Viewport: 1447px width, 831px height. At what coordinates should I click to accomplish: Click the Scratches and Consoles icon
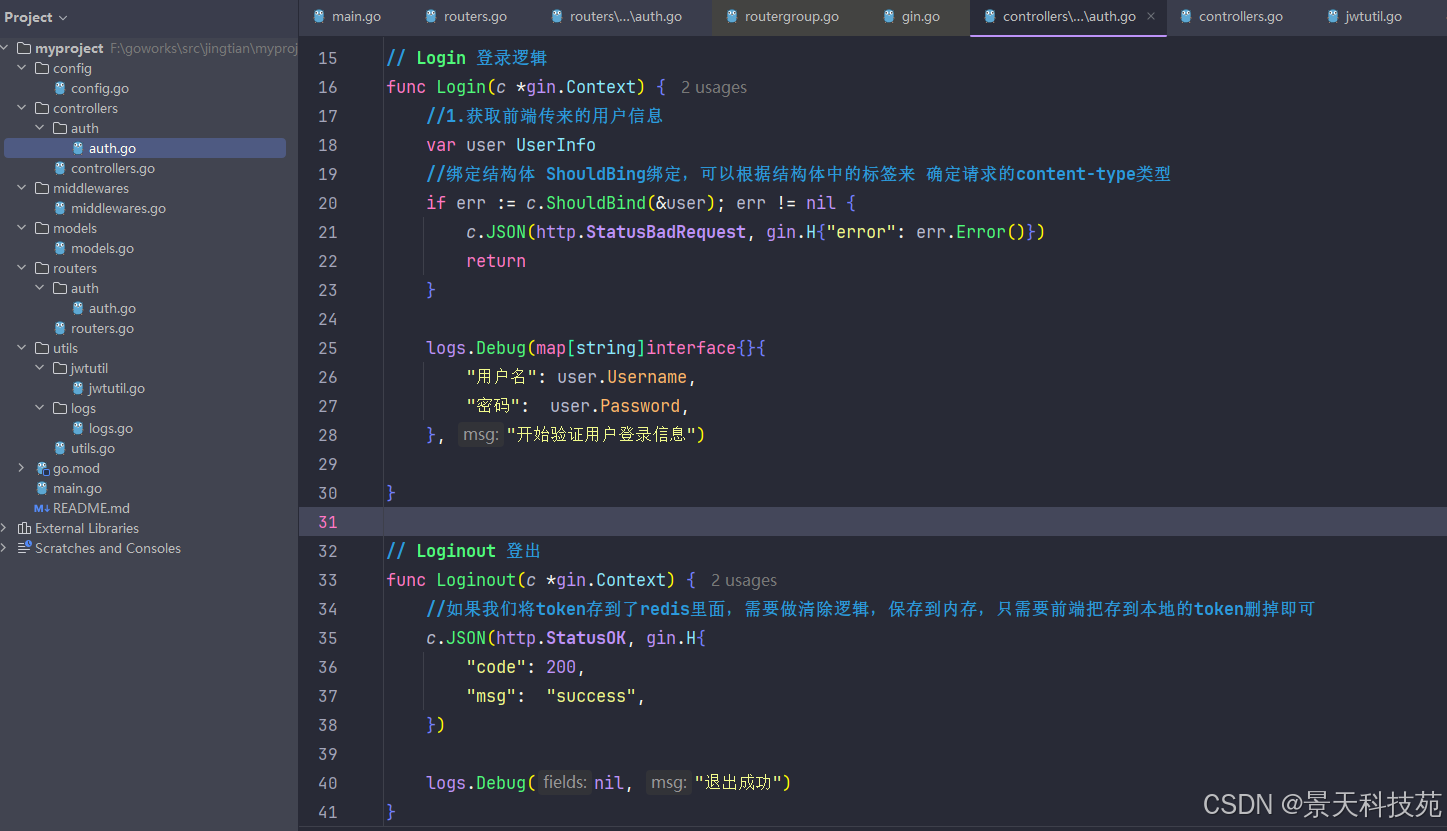pos(24,548)
